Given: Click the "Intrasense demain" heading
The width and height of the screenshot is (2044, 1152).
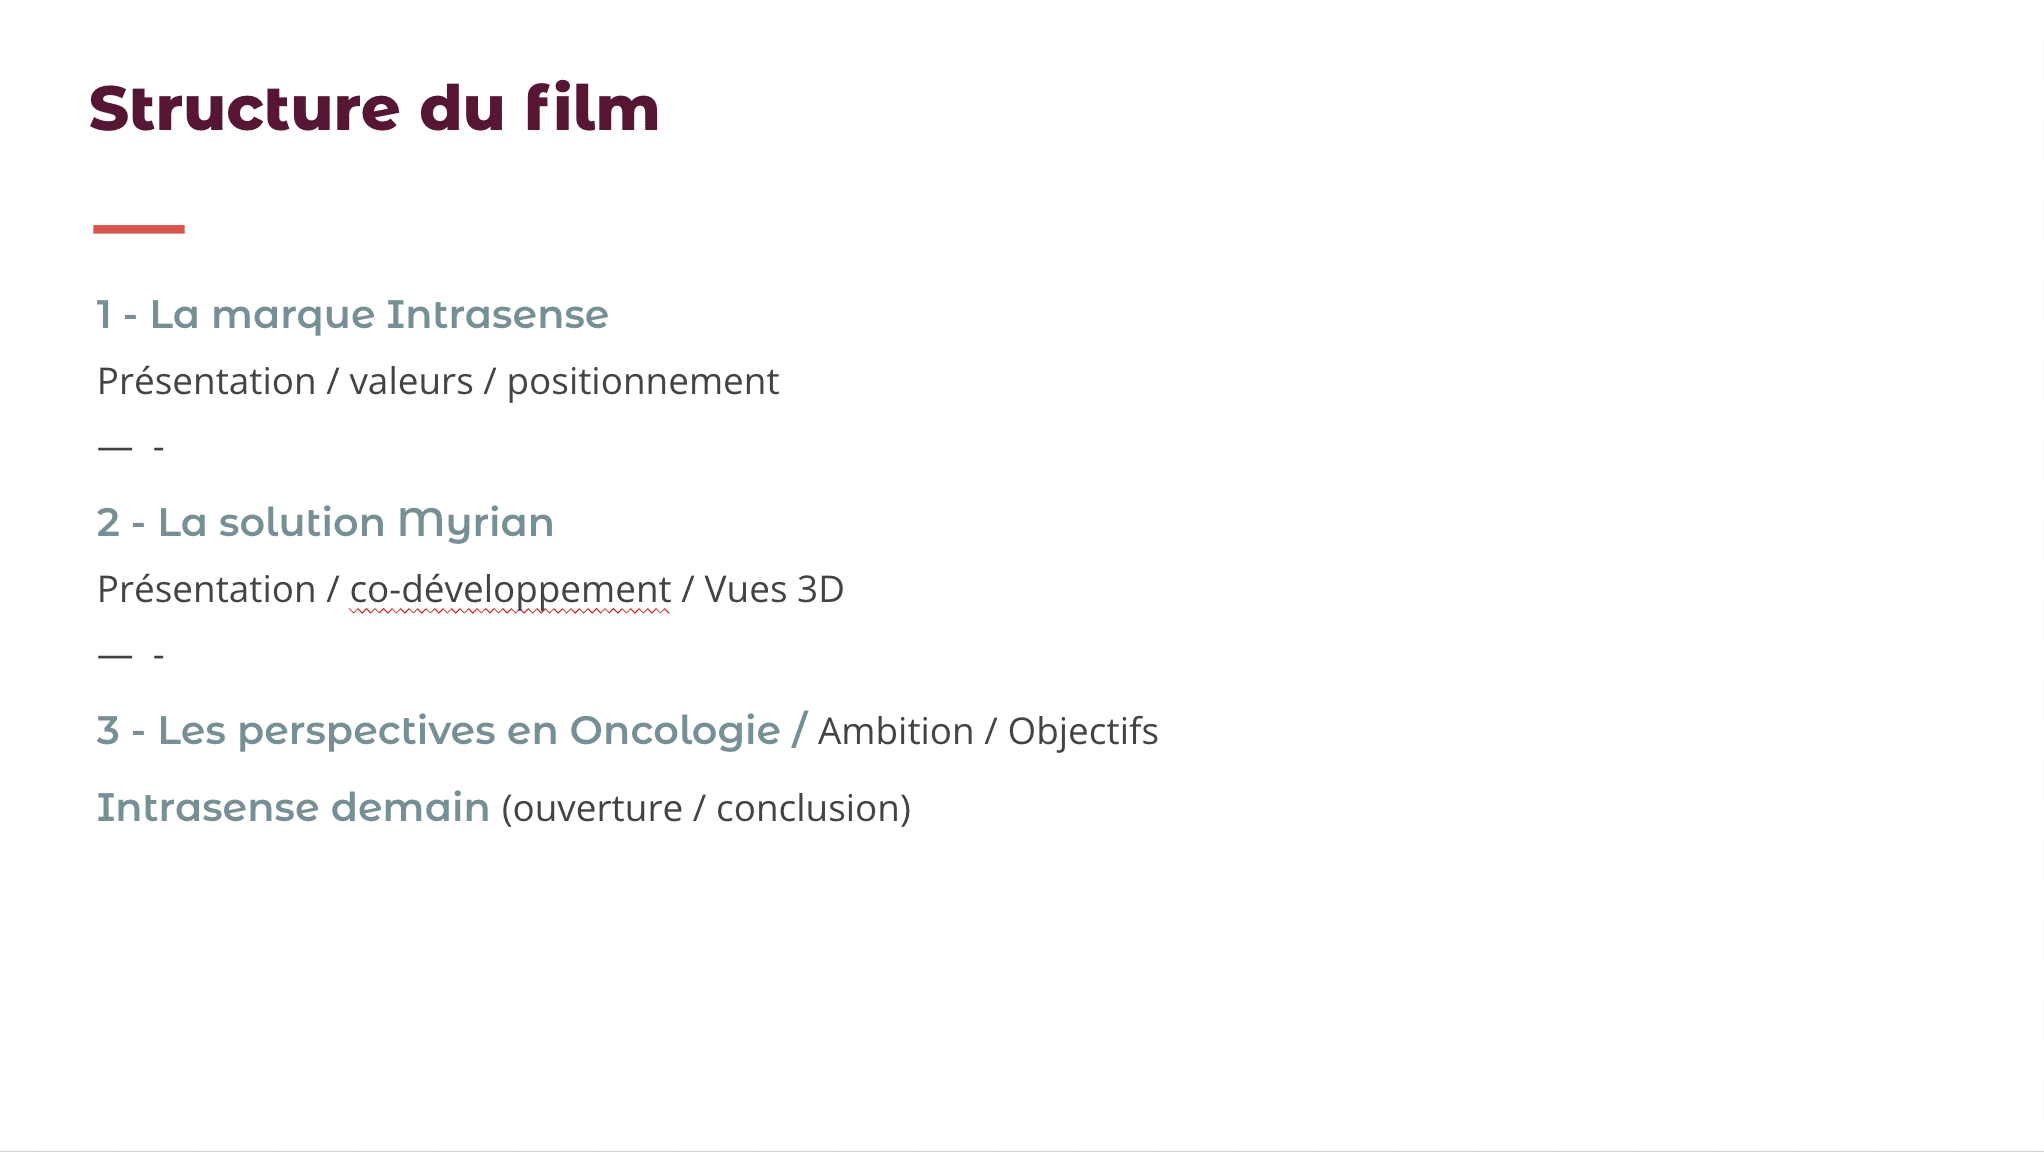Looking at the screenshot, I should [x=293, y=808].
